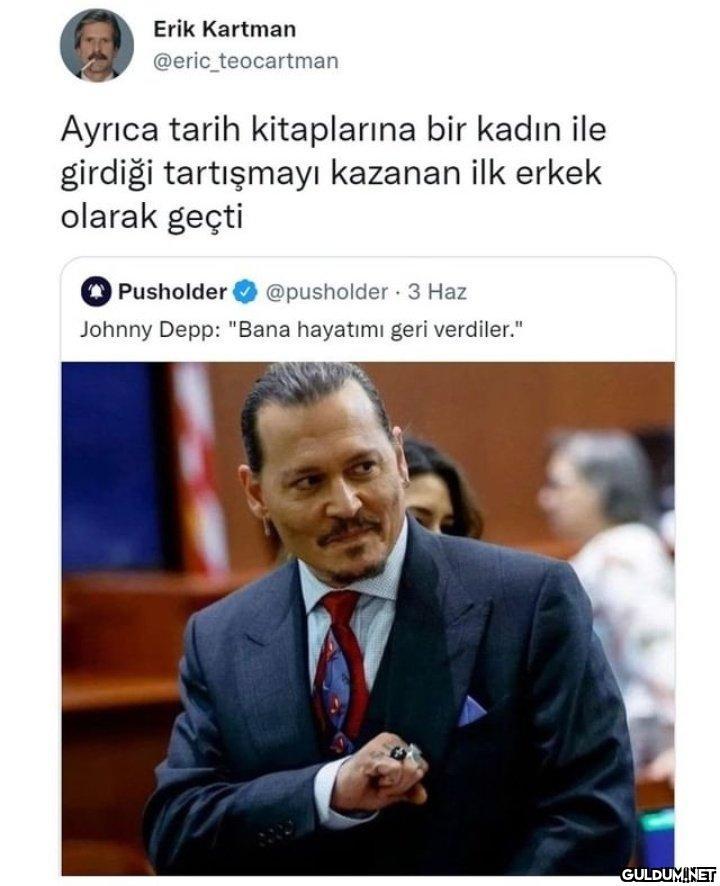Click the Pusholder bell logo avatar
720x886 pixels.
96,292
